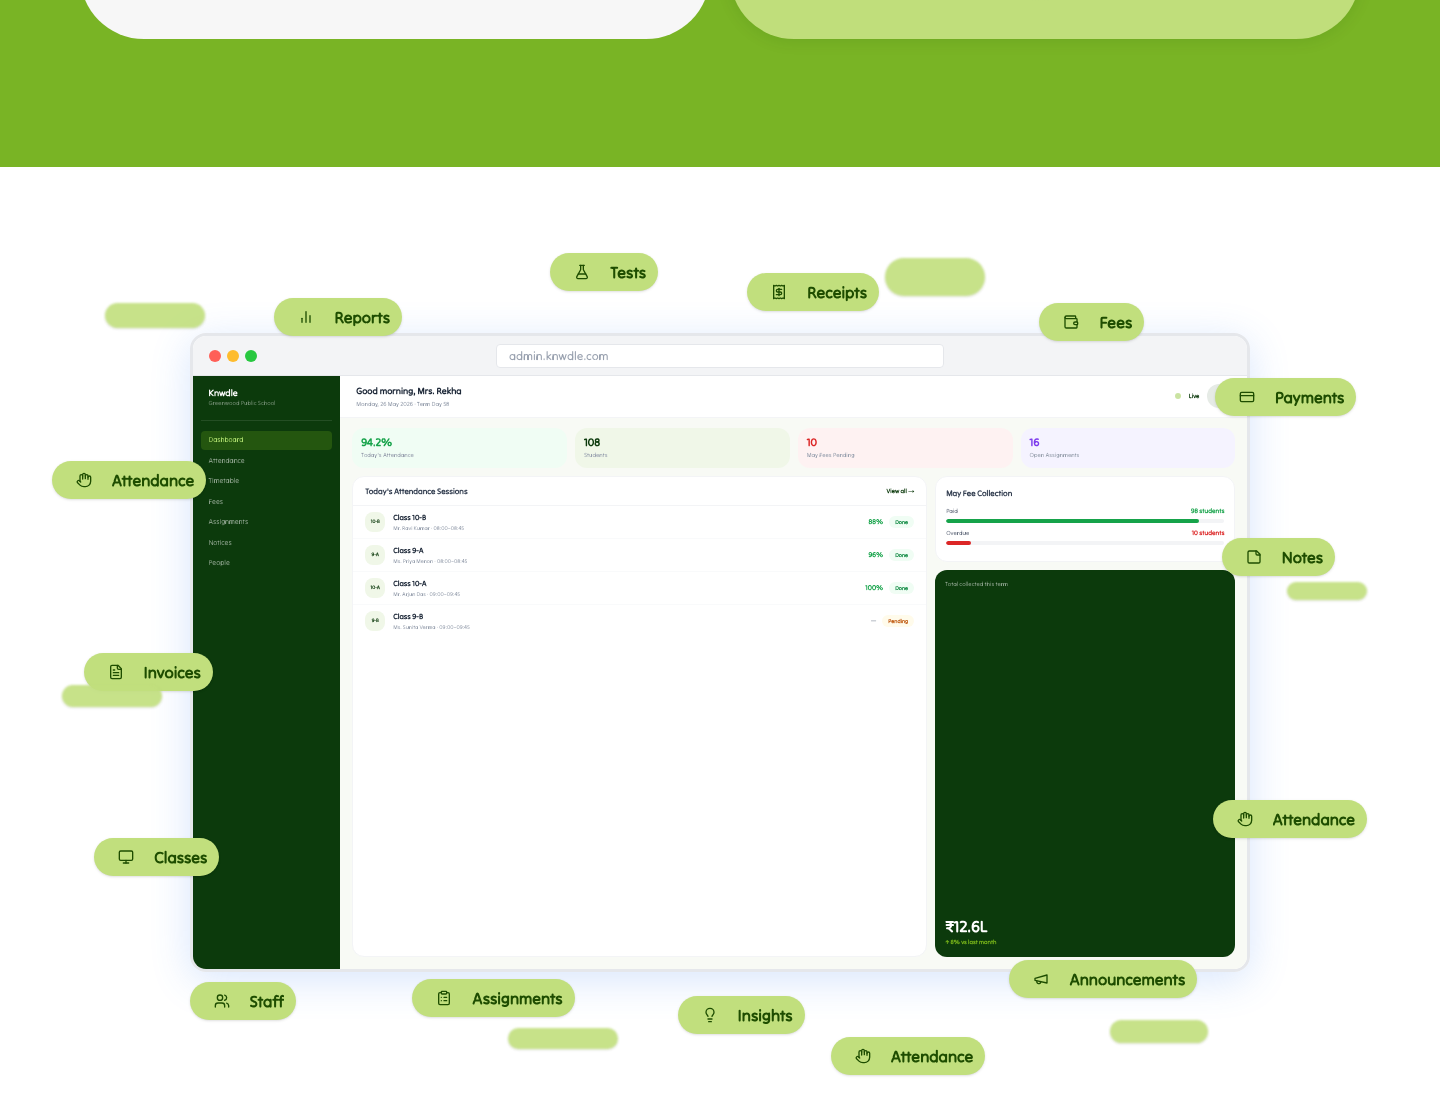1440x1100 pixels.
Task: Open the 10 May Fees Pending card
Action: (906, 448)
